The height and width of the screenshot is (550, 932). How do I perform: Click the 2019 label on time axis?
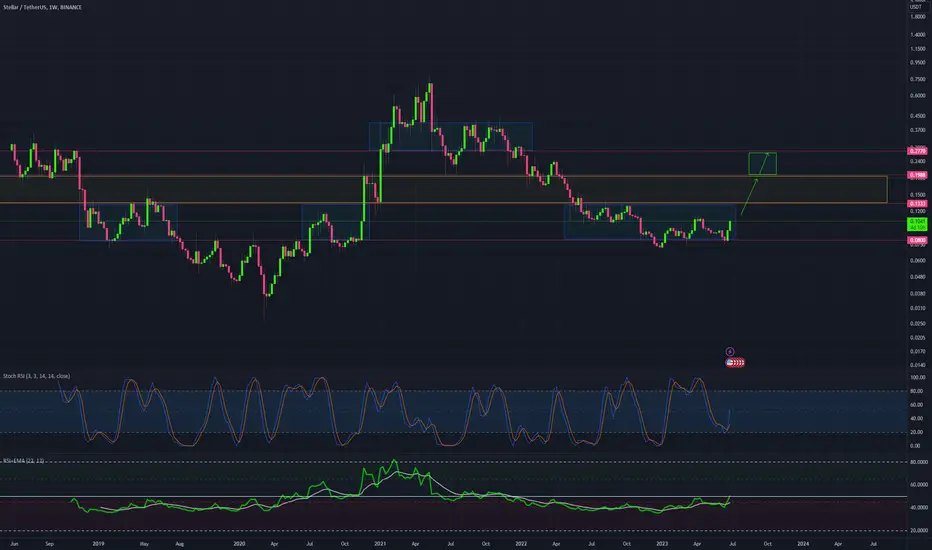[99, 543]
